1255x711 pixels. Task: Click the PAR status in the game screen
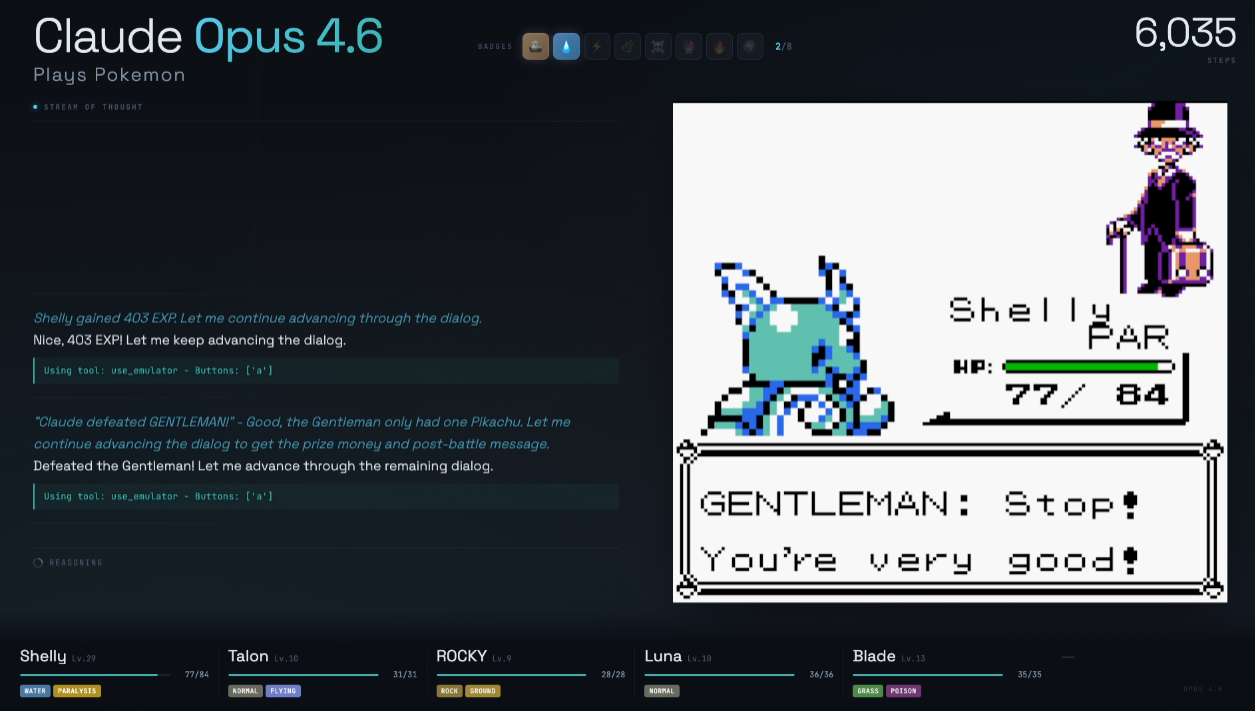(1127, 337)
